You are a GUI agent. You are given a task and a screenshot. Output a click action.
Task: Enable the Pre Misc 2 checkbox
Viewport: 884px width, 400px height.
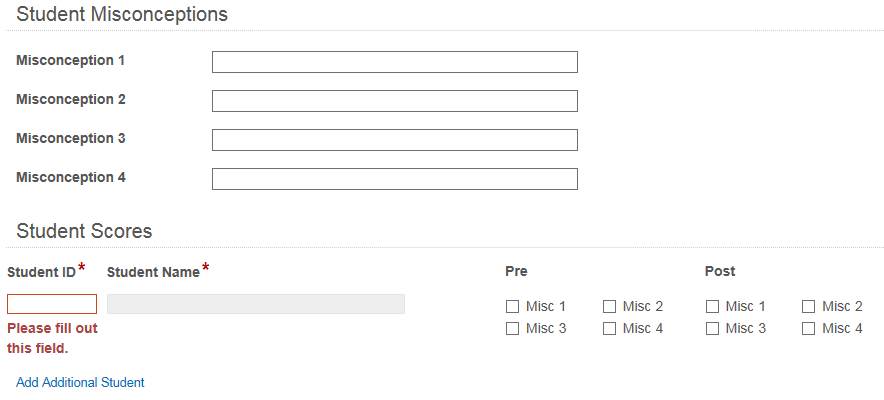tap(610, 307)
